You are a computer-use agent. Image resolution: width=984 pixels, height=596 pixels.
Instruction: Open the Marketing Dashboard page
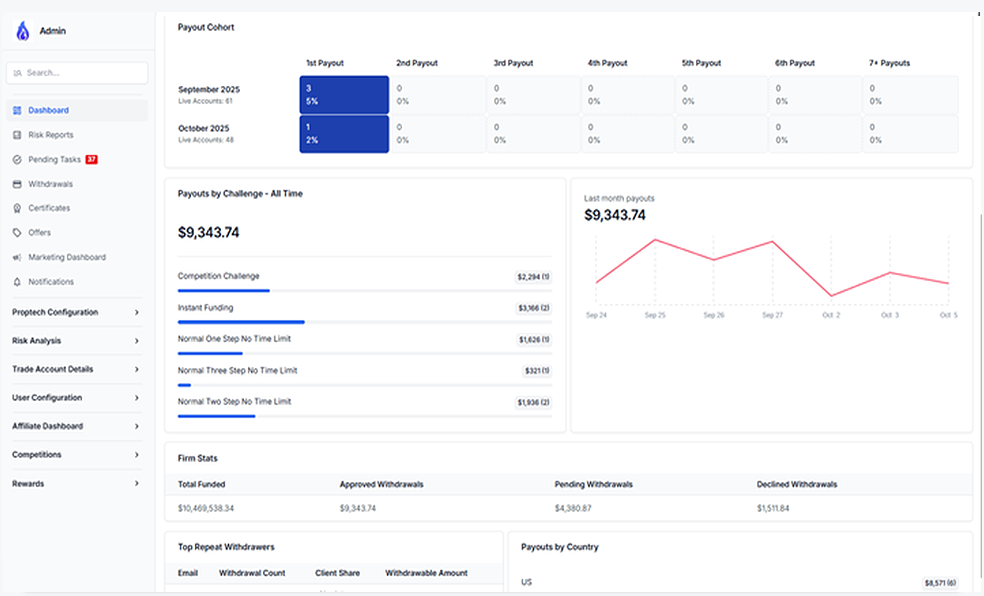(66, 257)
